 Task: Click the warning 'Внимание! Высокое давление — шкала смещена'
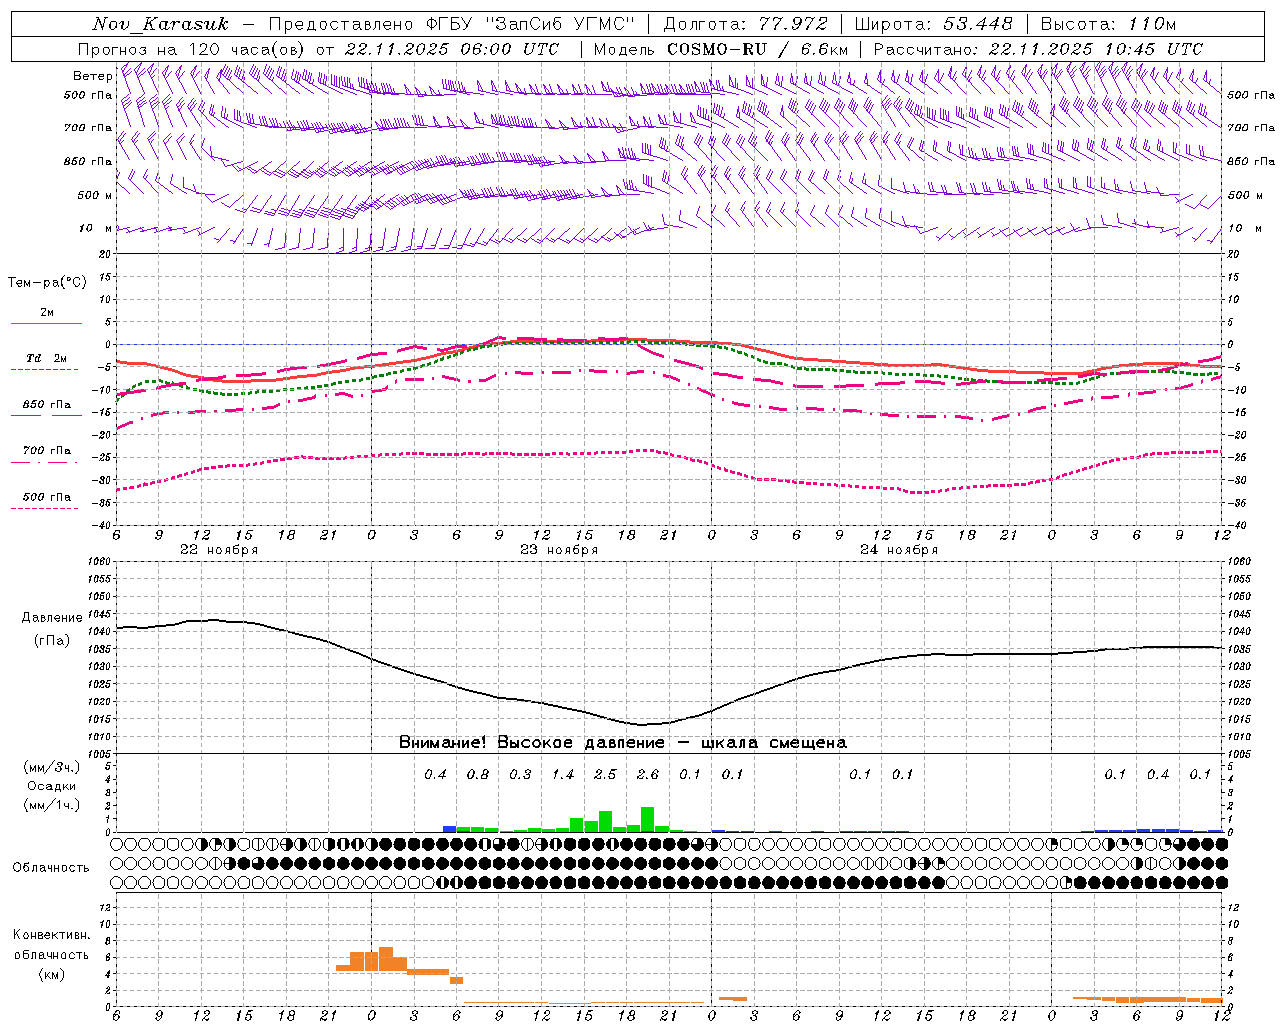tap(622, 743)
